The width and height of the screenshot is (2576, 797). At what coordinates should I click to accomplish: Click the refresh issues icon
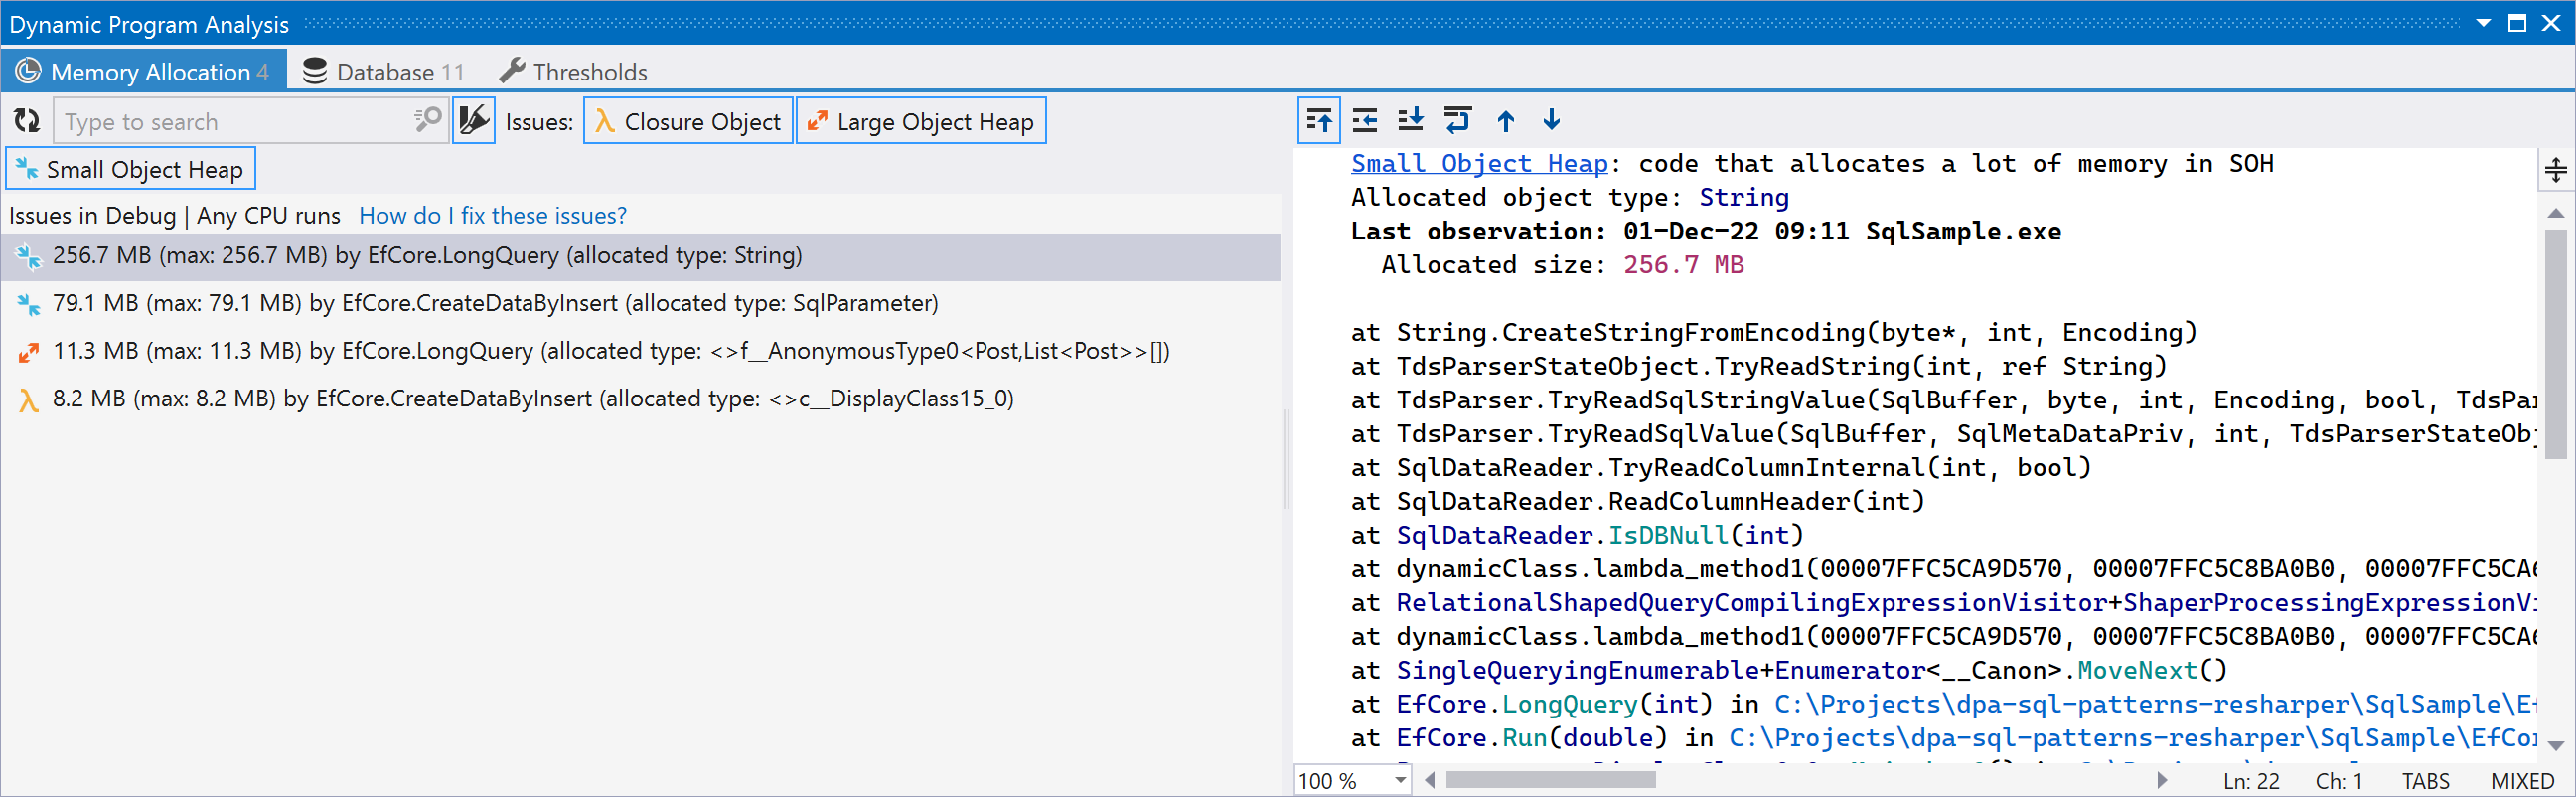point(27,121)
